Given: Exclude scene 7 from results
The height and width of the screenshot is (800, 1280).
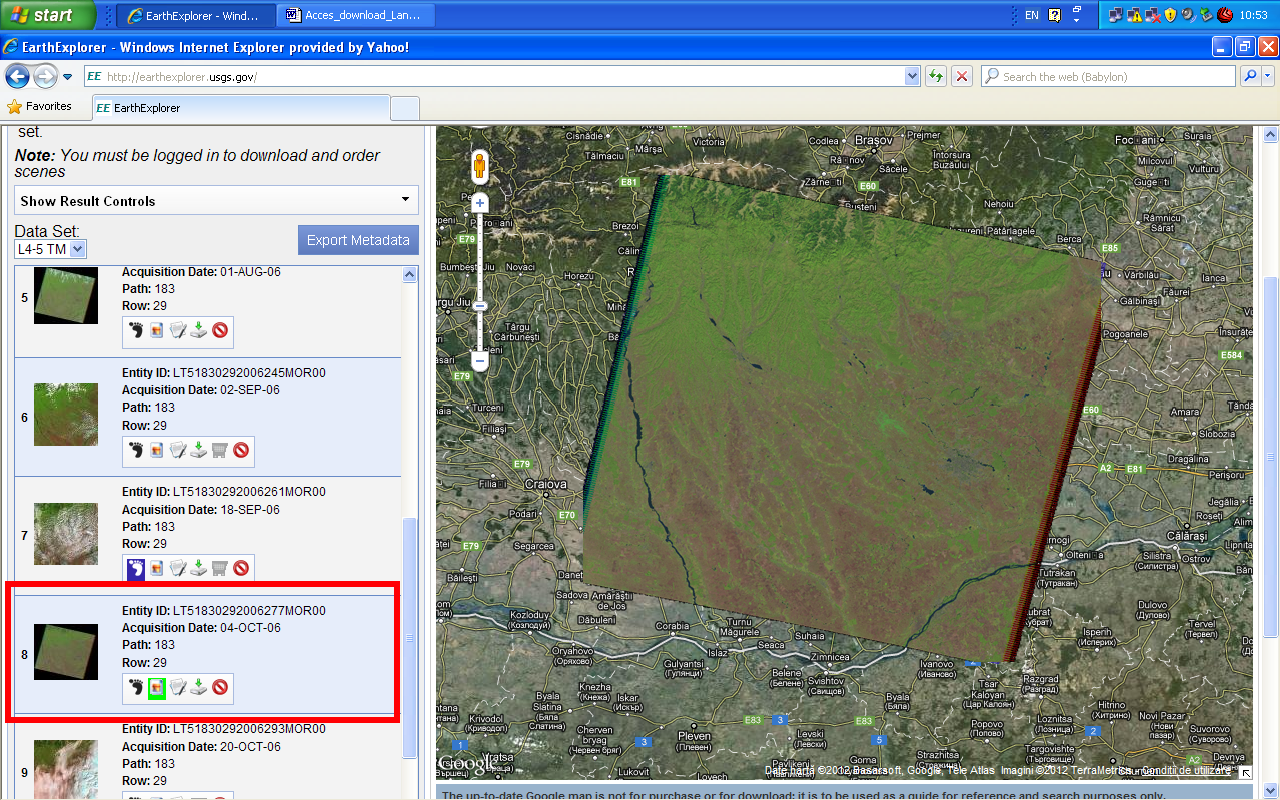Looking at the screenshot, I should pos(241,568).
